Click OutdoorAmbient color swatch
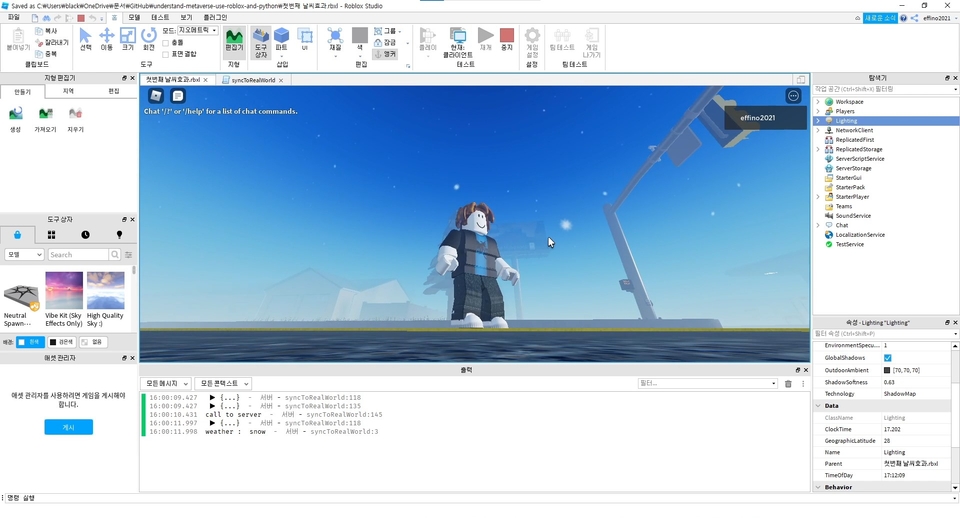This screenshot has width=960, height=518. coord(887,370)
